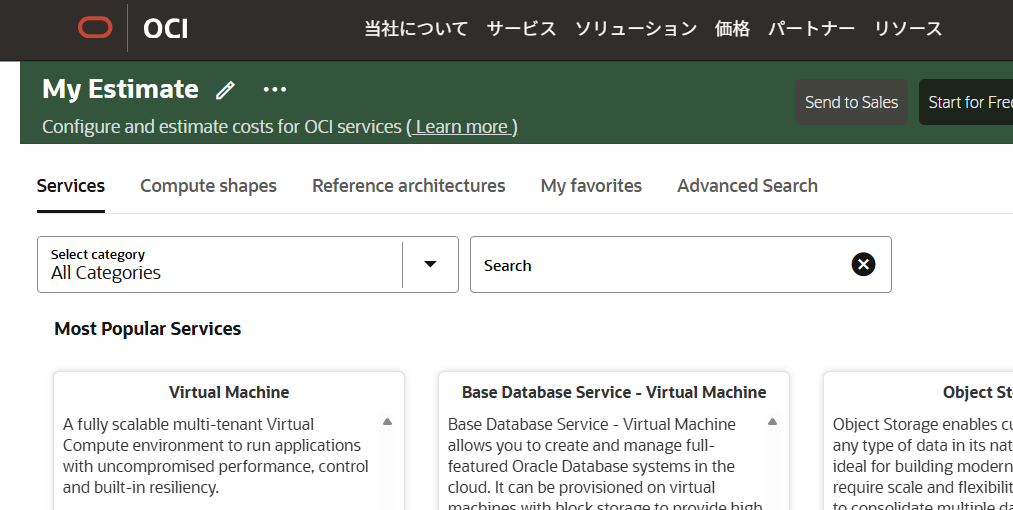Click the All Categories value text
1013x510 pixels.
point(106,273)
